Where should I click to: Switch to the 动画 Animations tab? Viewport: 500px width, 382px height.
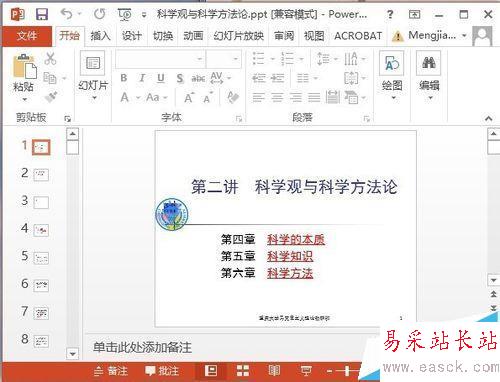pyautogui.click(x=193, y=35)
